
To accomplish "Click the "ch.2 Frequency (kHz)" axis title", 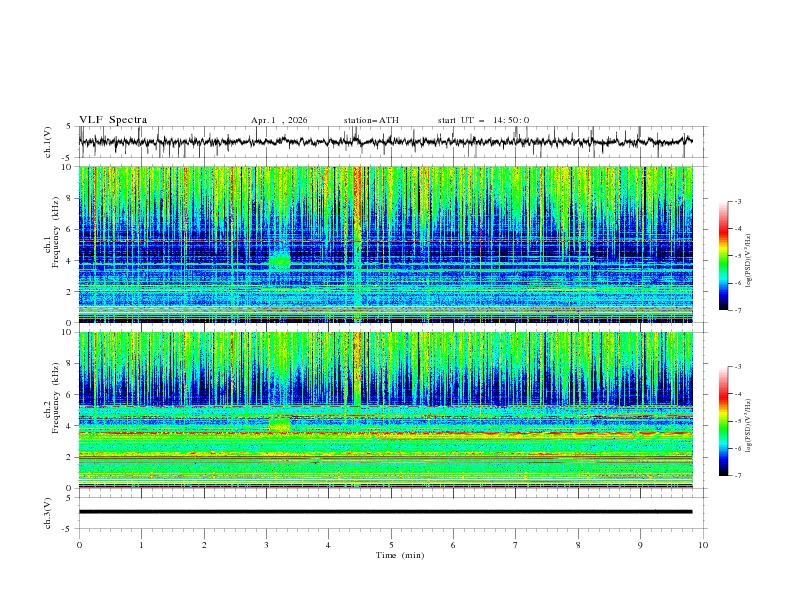I will pos(52,398).
